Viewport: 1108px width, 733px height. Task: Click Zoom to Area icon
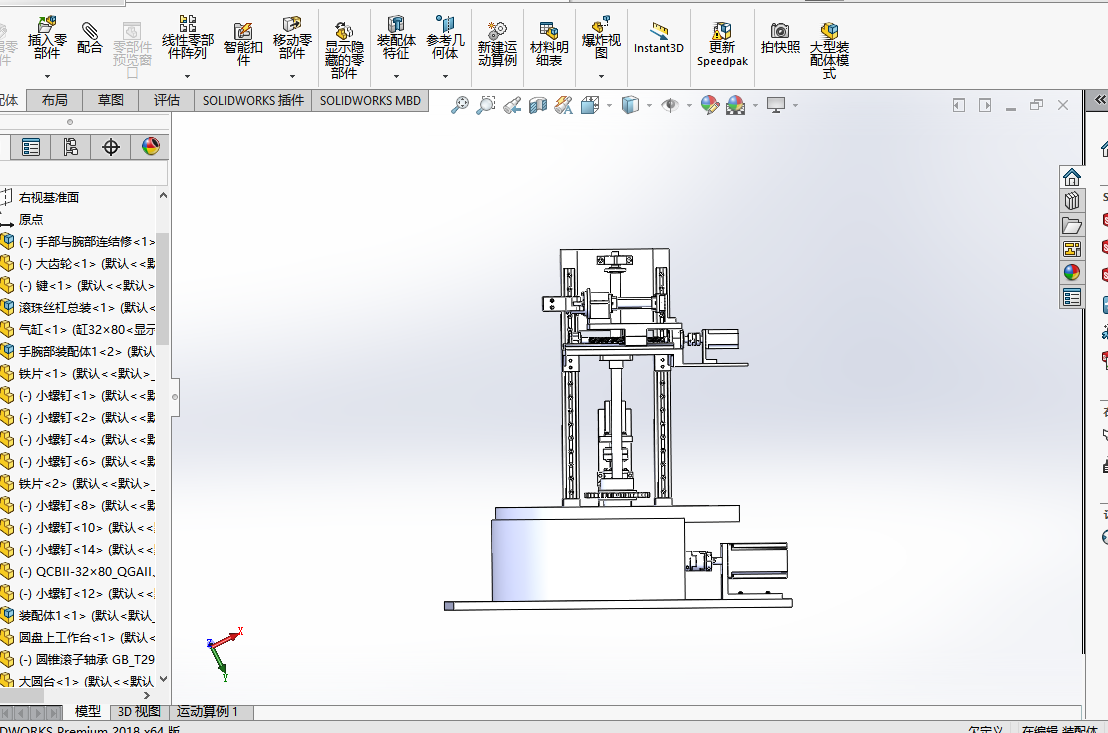(485, 105)
